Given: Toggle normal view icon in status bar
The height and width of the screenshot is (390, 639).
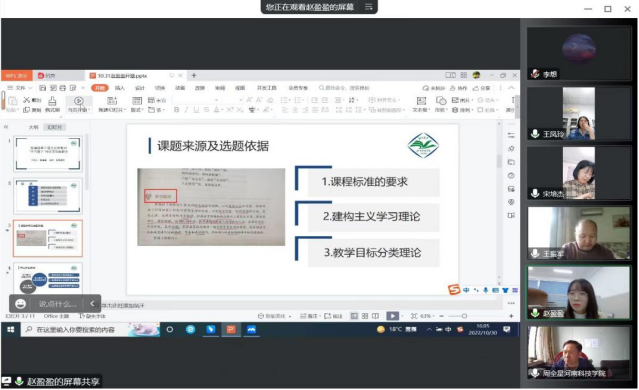Looking at the screenshot, I should 354,316.
